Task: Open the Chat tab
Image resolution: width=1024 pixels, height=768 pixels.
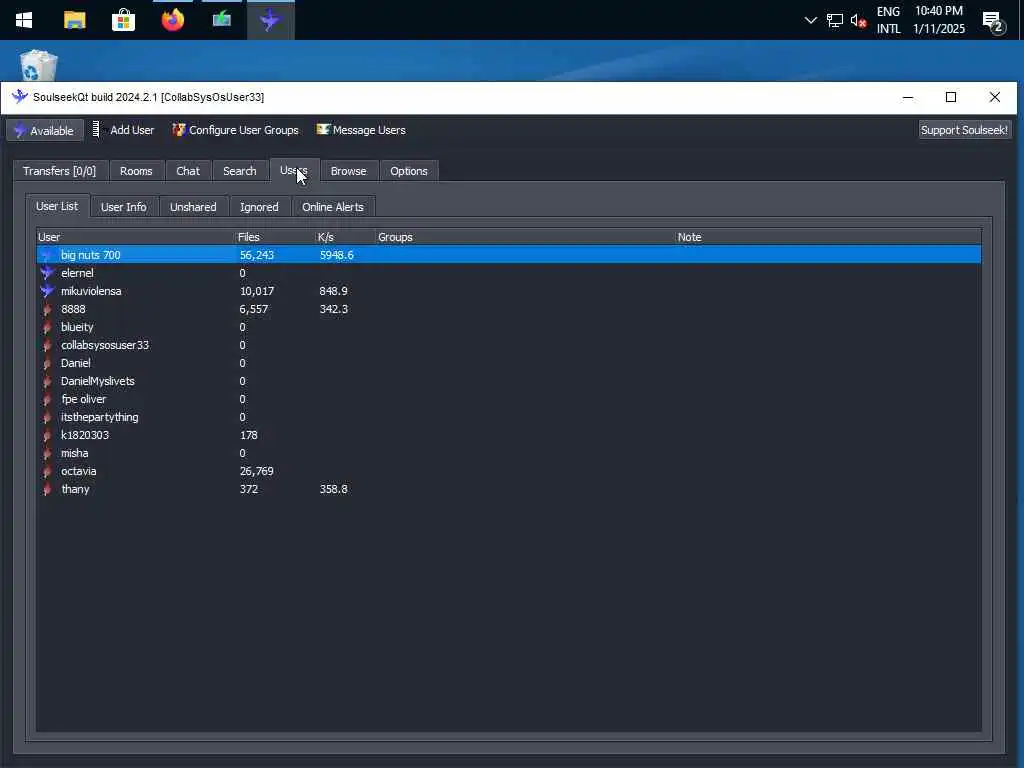Action: pyautogui.click(x=188, y=171)
